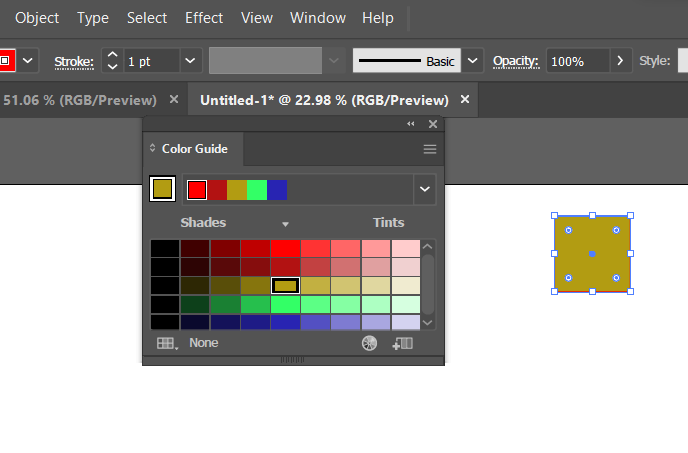
Task: Open the Object menu
Action: (x=37, y=18)
